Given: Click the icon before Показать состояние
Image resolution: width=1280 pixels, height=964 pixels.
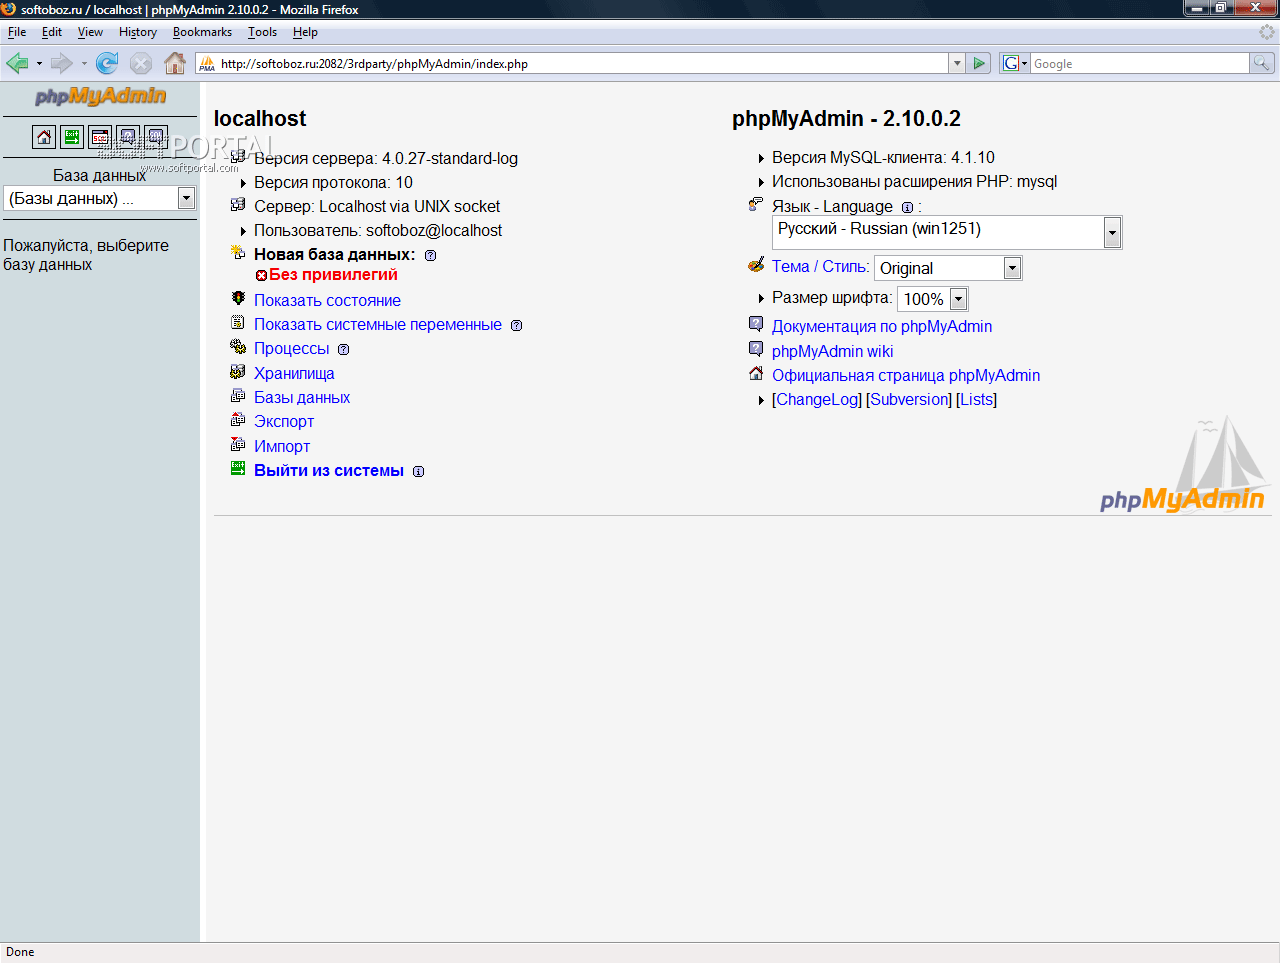Looking at the screenshot, I should click(238, 298).
